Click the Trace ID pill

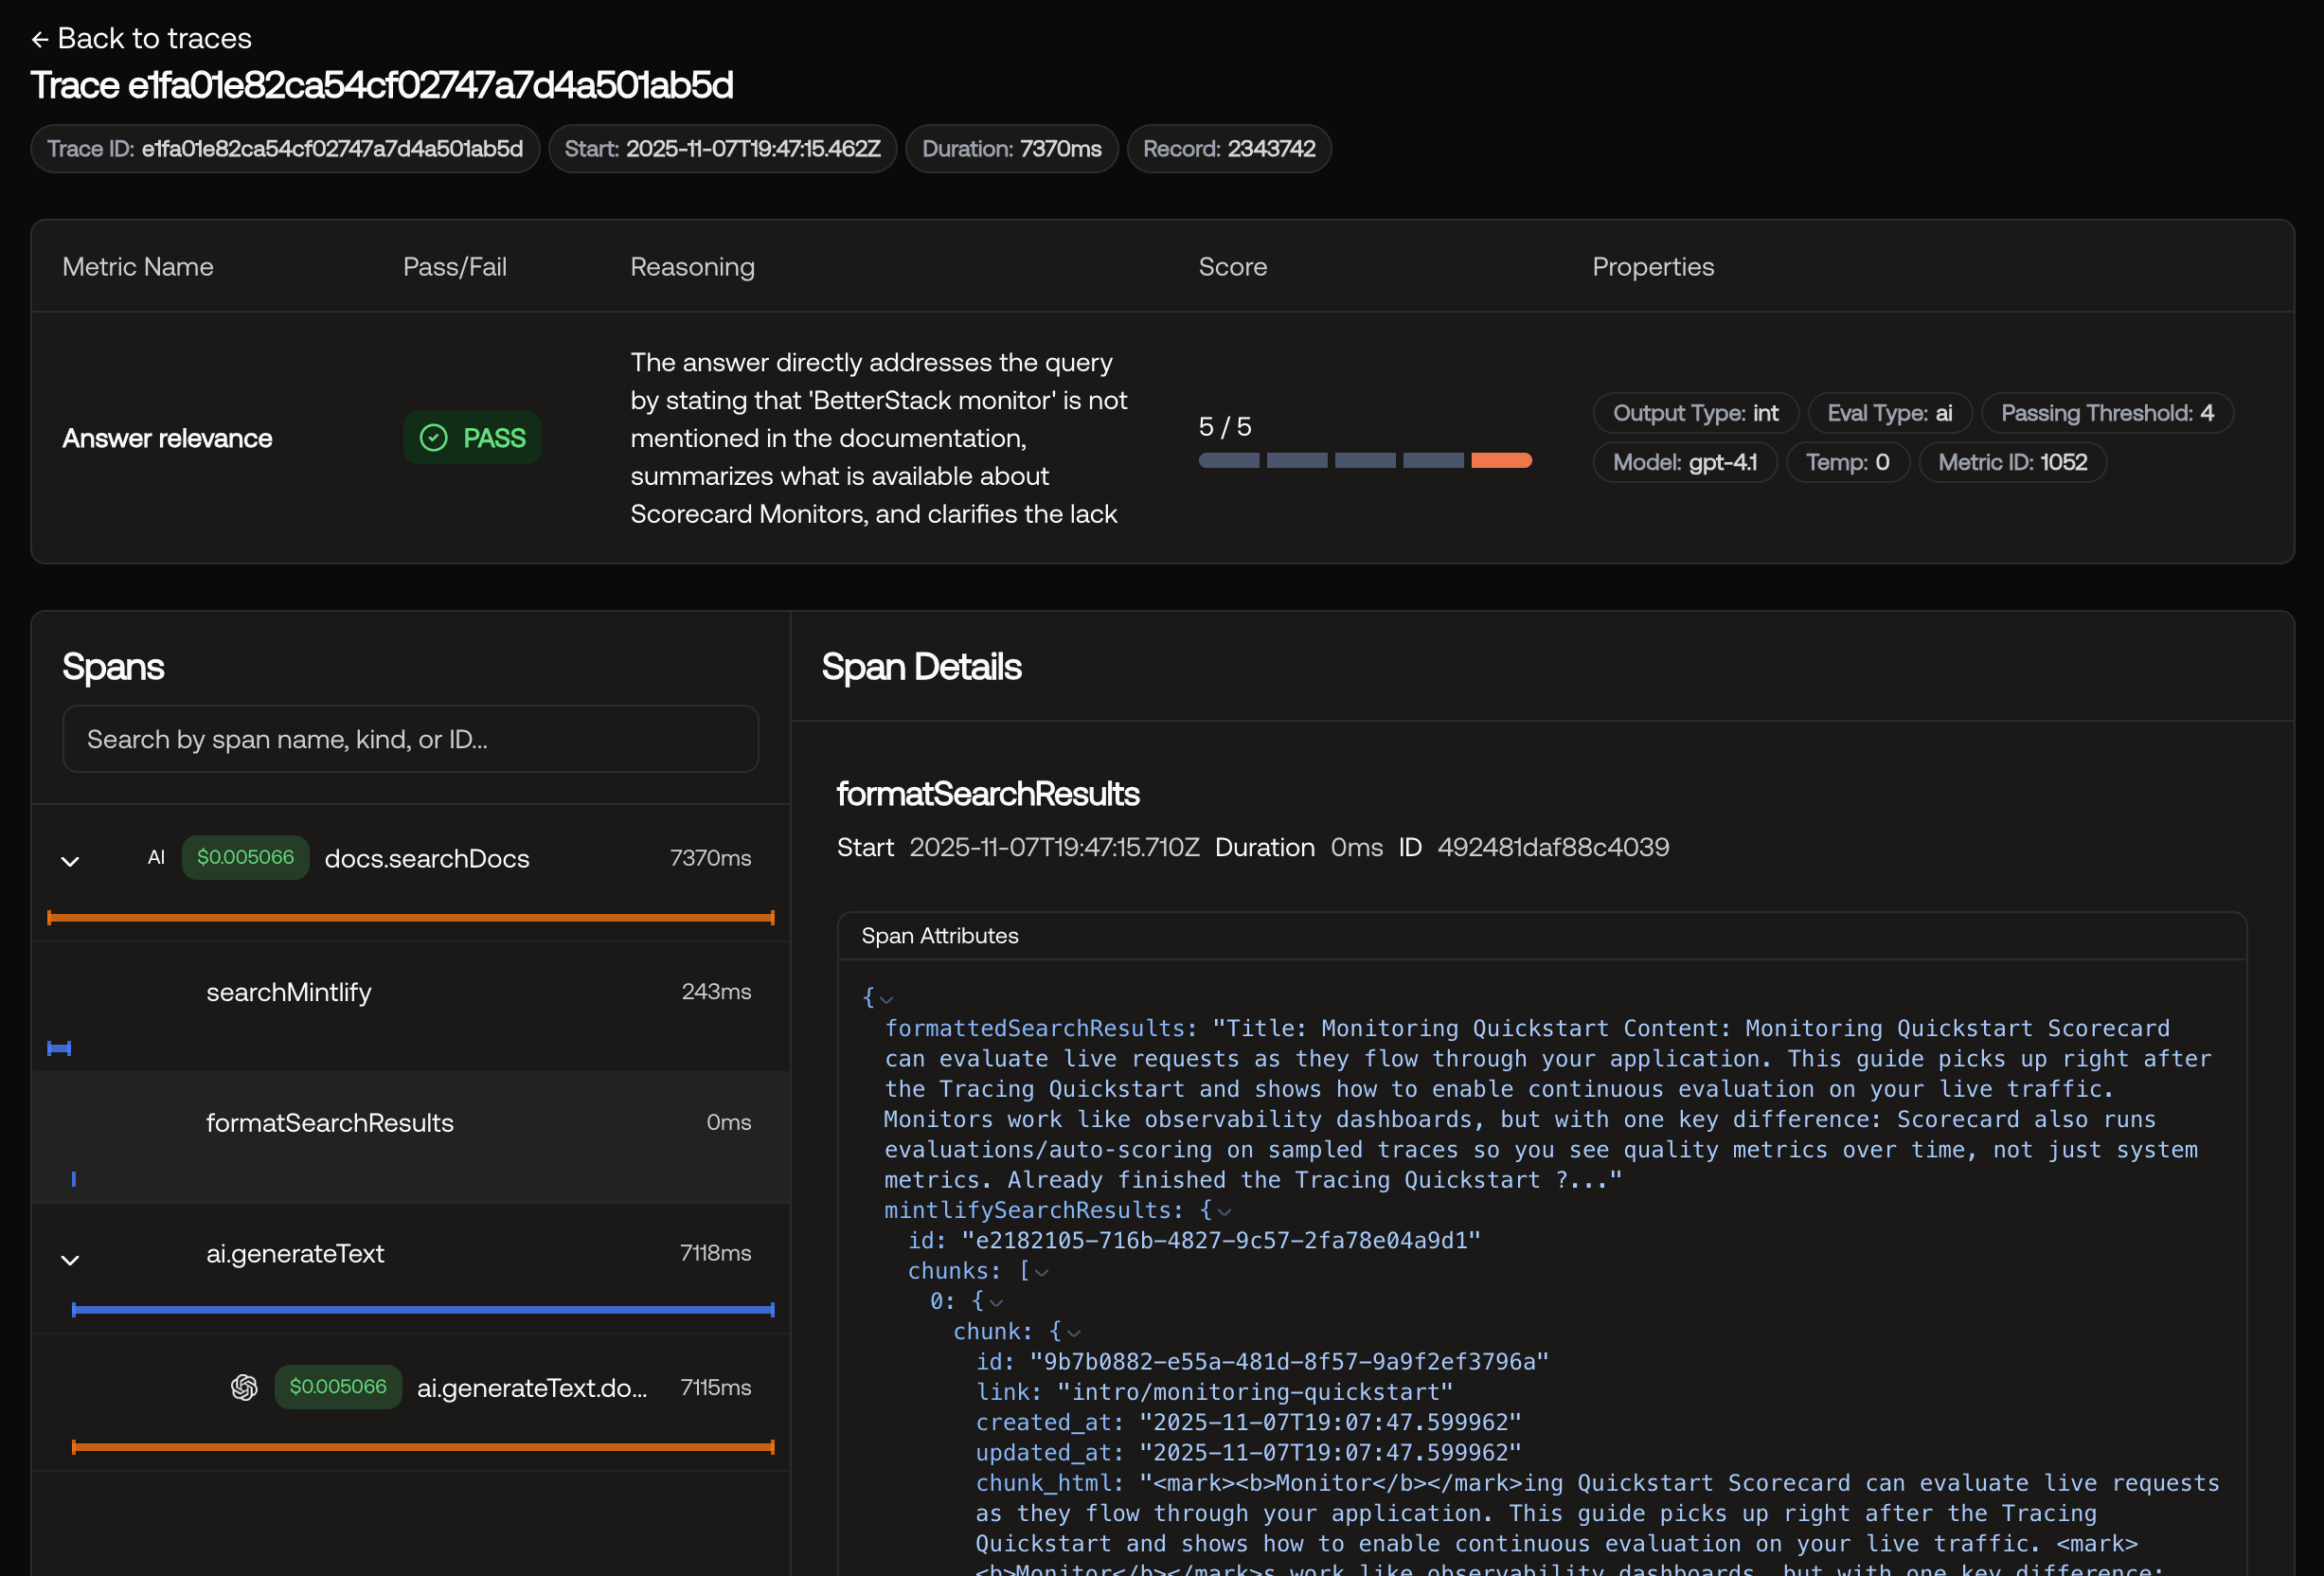point(285,149)
